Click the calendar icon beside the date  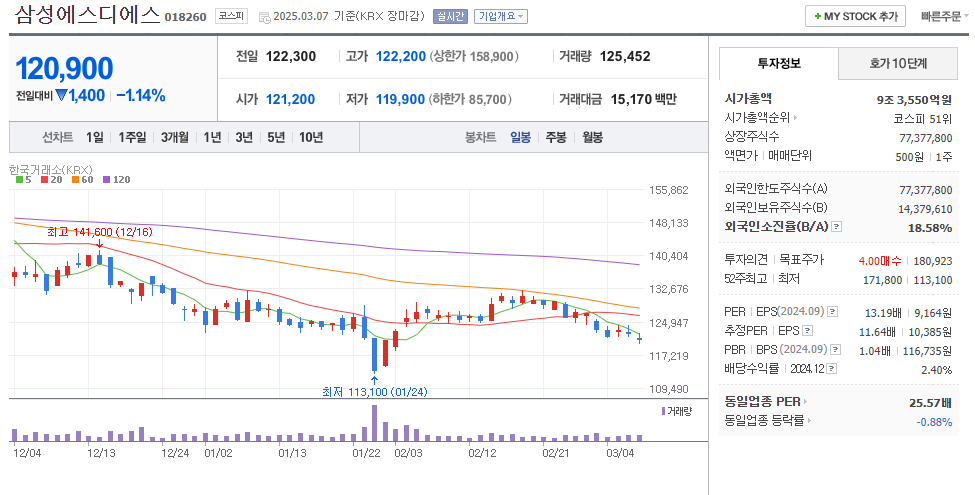[264, 17]
